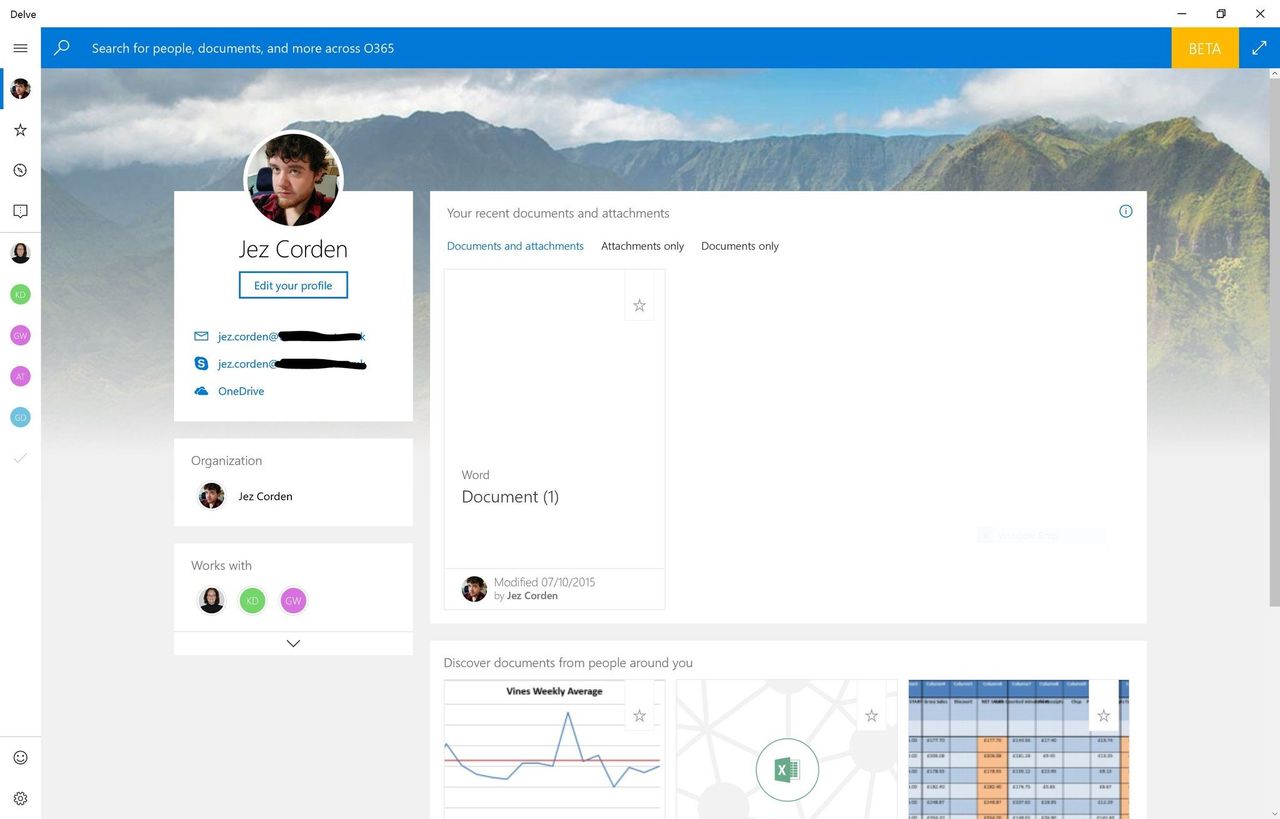Screen dimensions: 1280x819
Task: Click Edit your profile button
Action: (293, 285)
